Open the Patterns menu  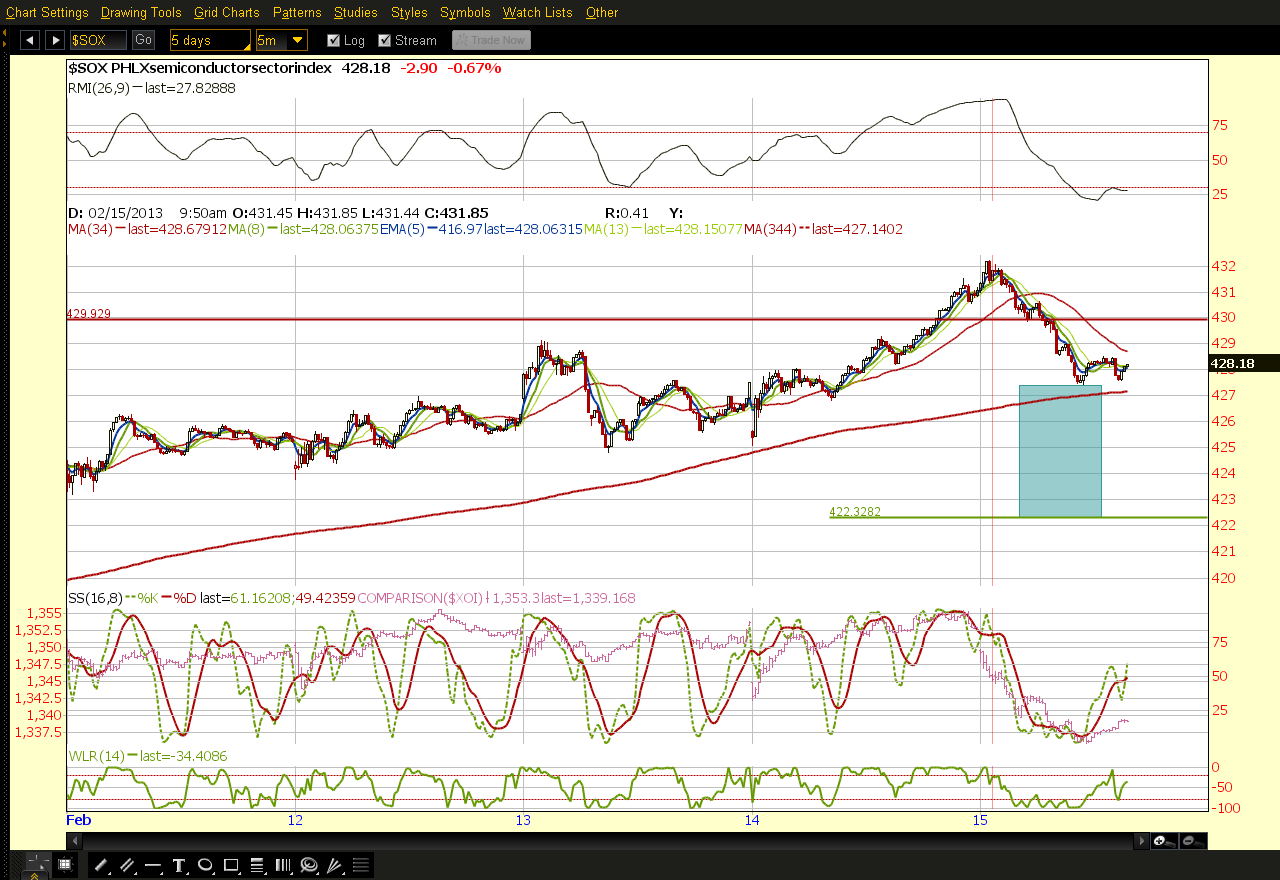[297, 12]
